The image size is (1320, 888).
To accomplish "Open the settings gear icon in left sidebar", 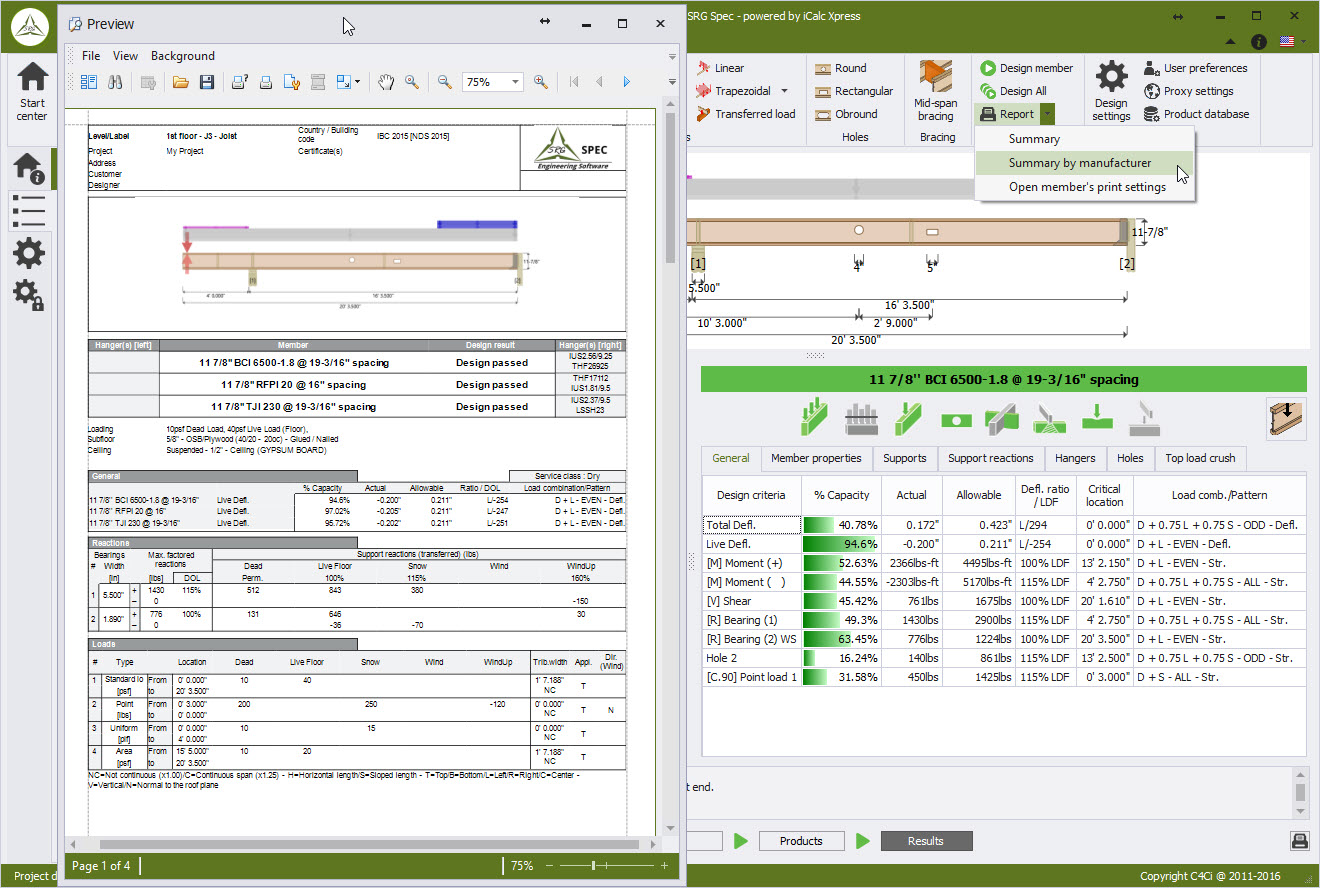I will tap(28, 253).
